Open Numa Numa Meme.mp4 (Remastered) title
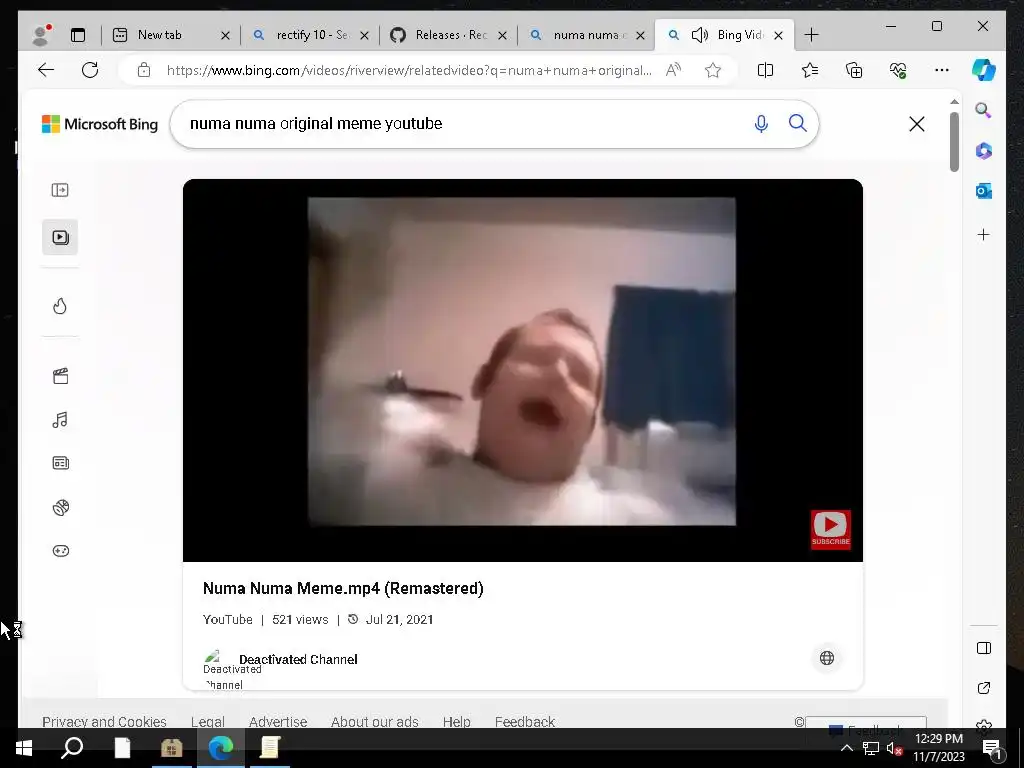Viewport: 1024px width, 768px height. tap(343, 588)
